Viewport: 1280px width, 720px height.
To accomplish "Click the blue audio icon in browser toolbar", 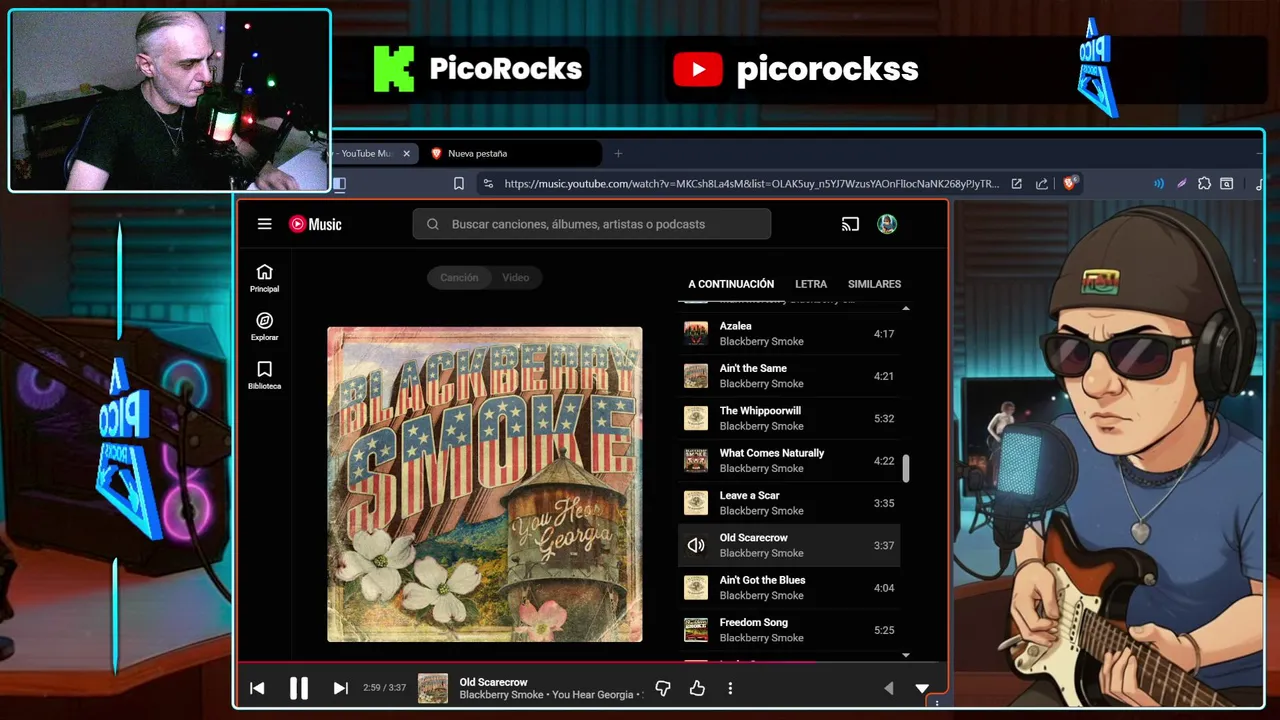I will click(1159, 184).
